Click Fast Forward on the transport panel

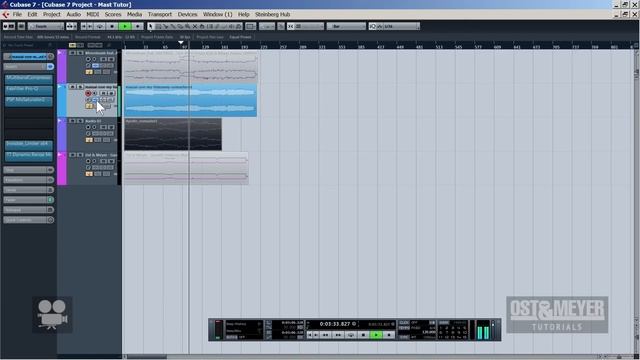pos(338,335)
